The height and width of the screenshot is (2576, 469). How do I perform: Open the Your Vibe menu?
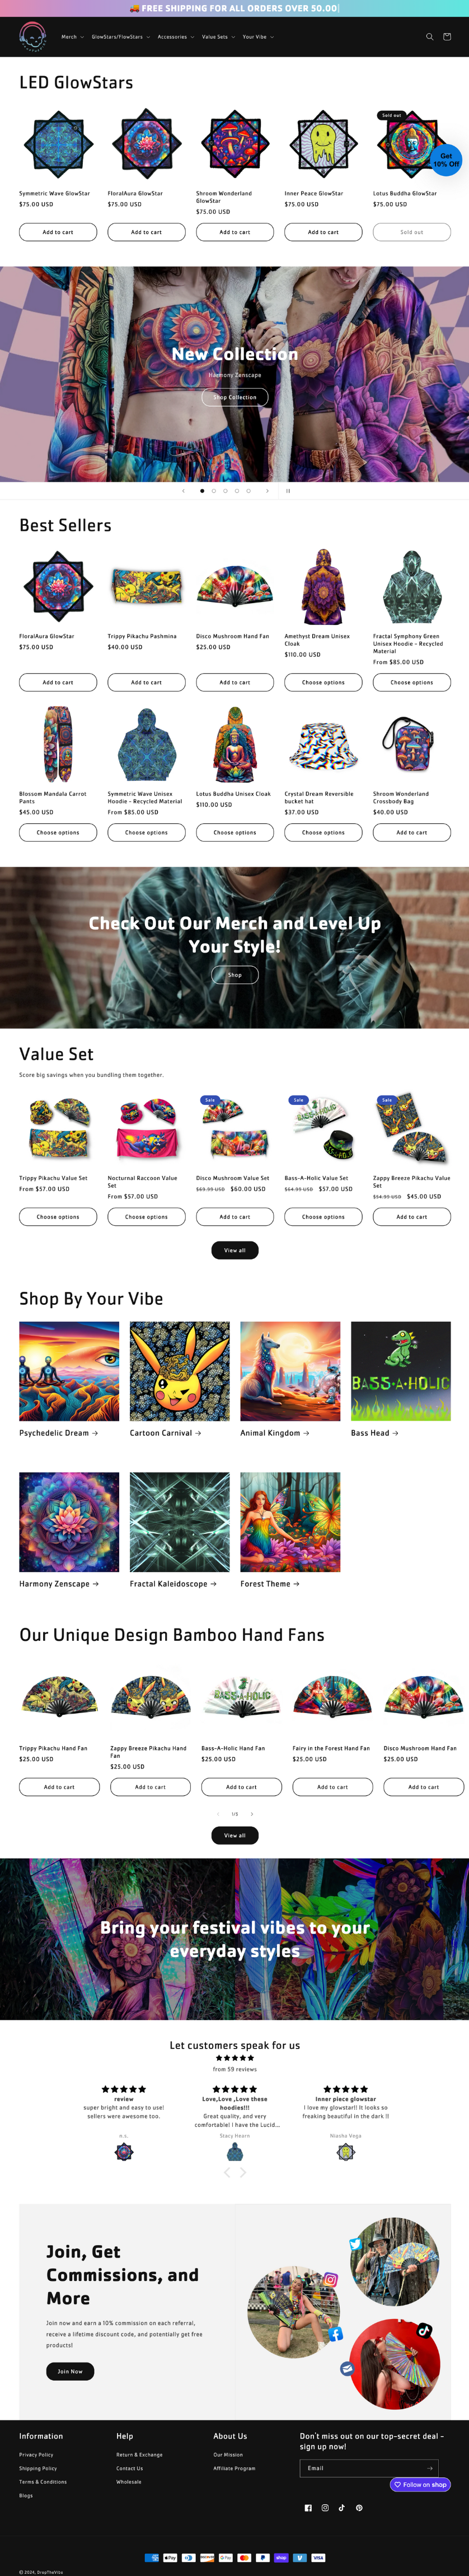(258, 37)
